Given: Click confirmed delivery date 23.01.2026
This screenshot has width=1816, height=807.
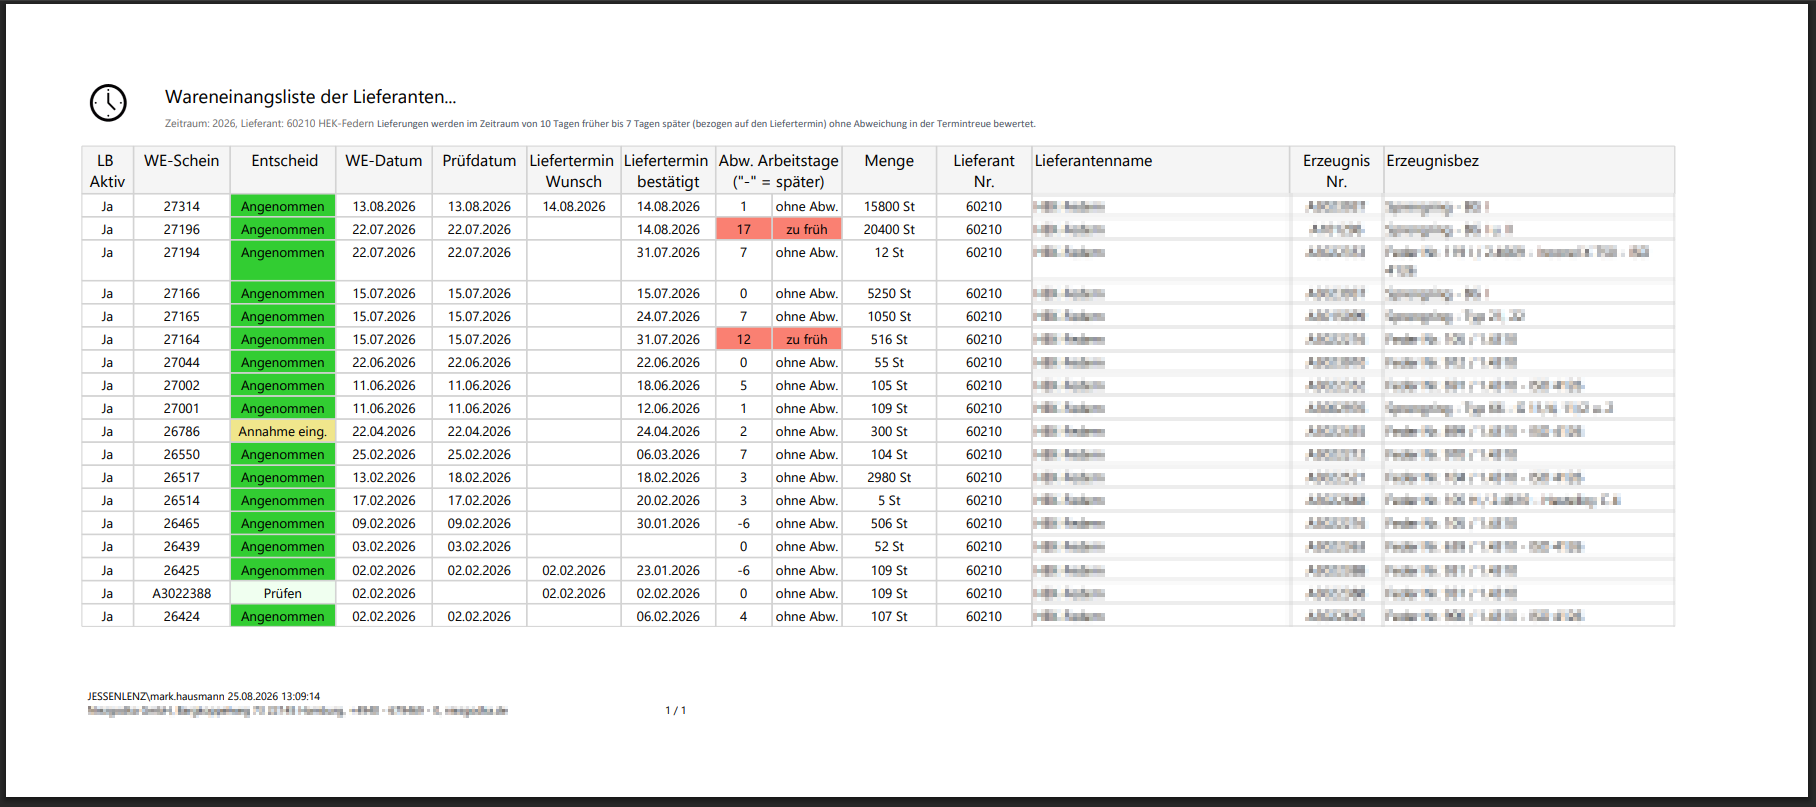Looking at the screenshot, I should coord(668,570).
